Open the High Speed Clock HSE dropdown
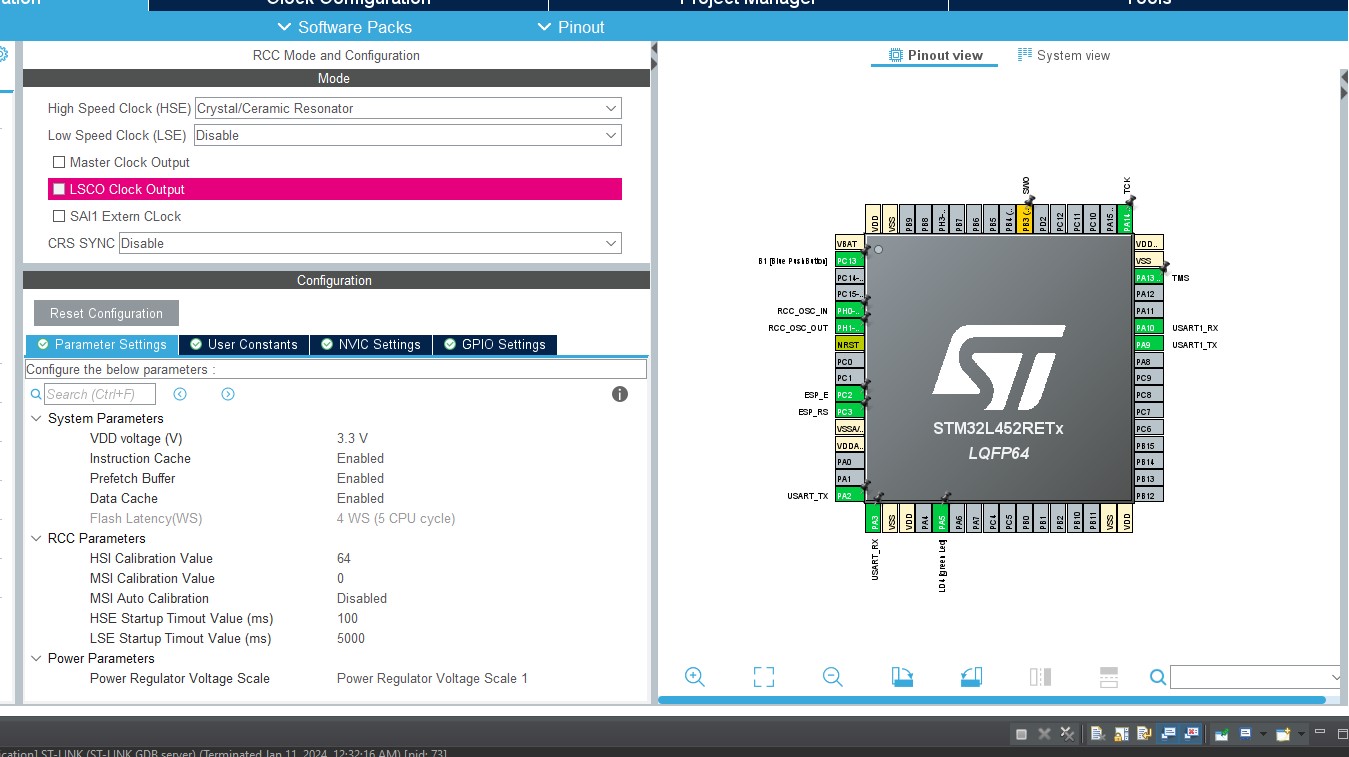The image size is (1349, 757). click(x=609, y=108)
